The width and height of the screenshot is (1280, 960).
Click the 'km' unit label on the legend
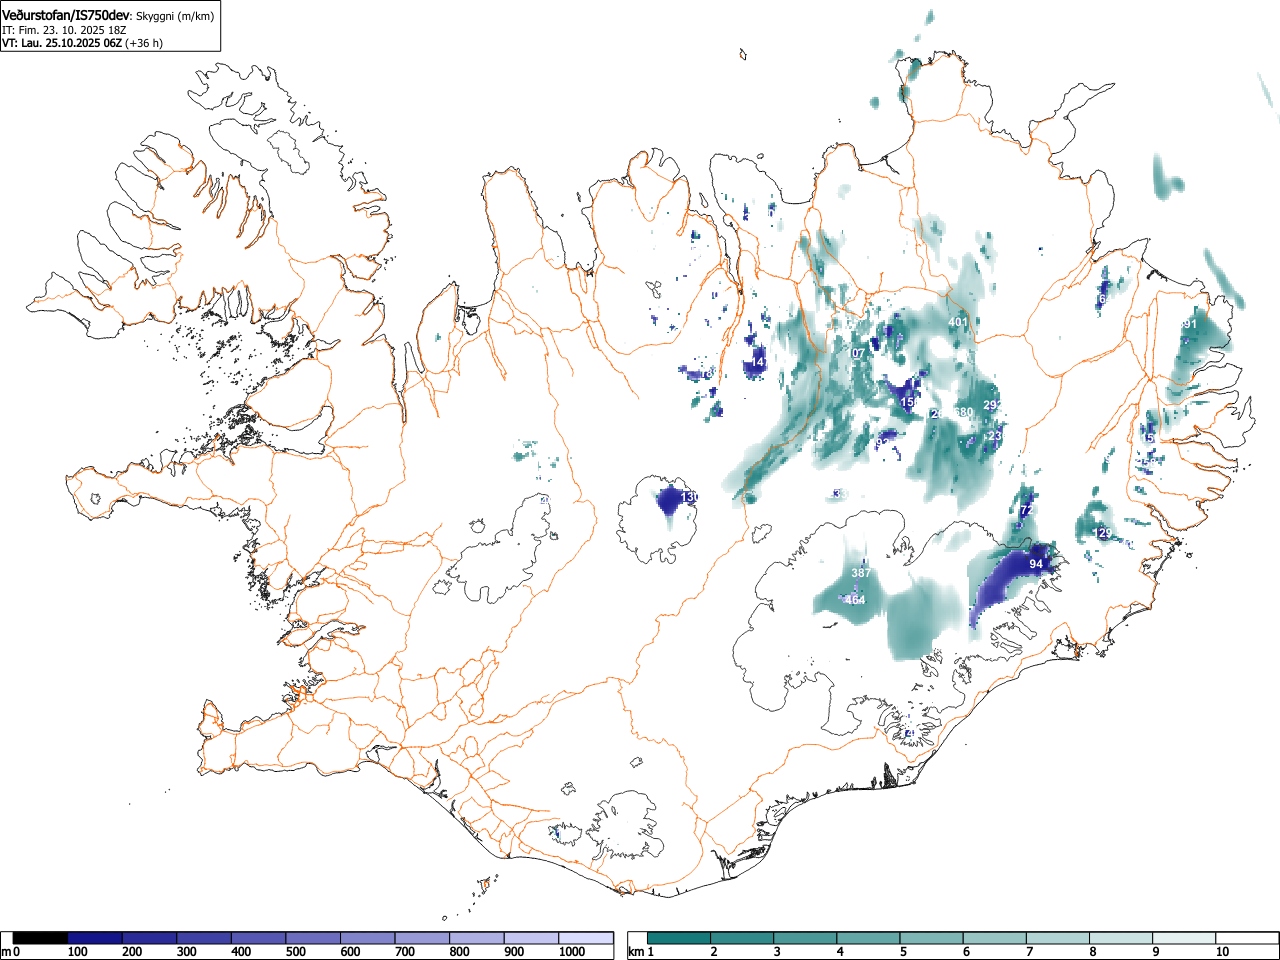635,952
